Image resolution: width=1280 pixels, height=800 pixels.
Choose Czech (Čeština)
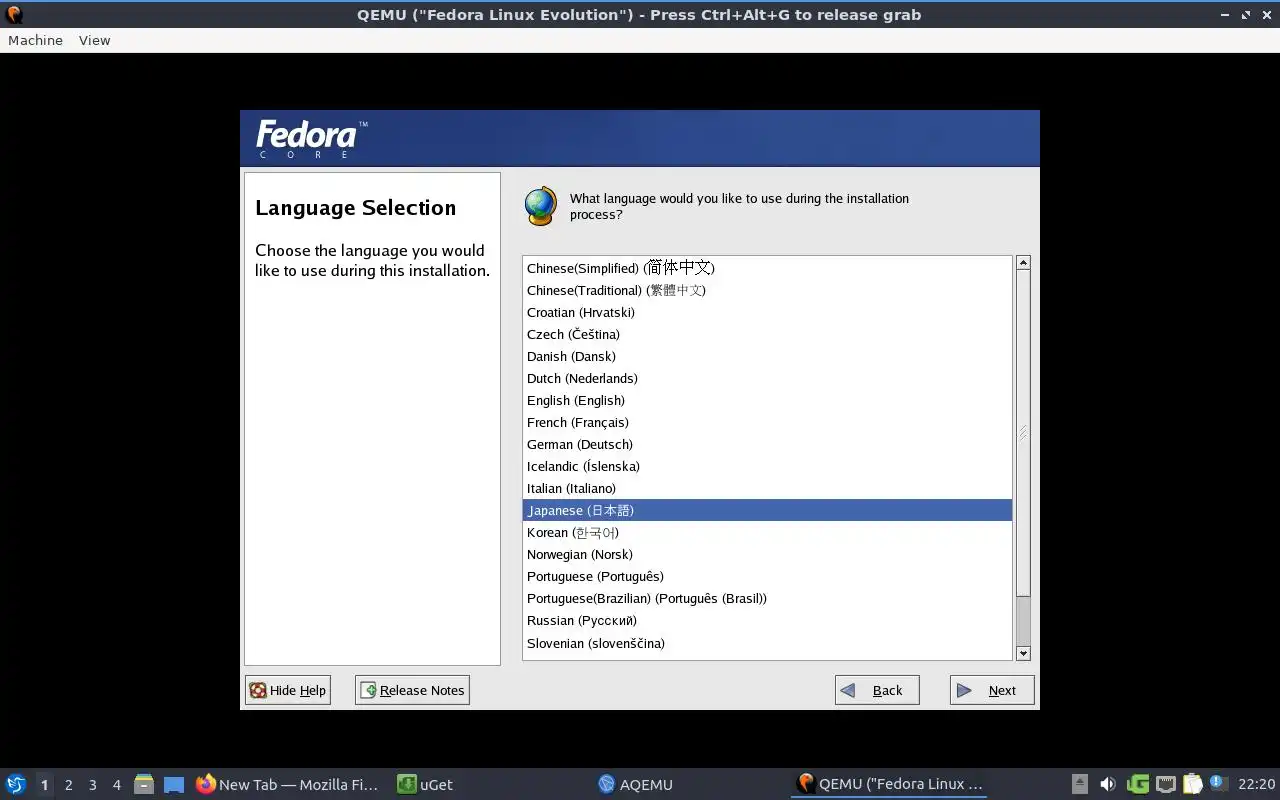[767, 334]
